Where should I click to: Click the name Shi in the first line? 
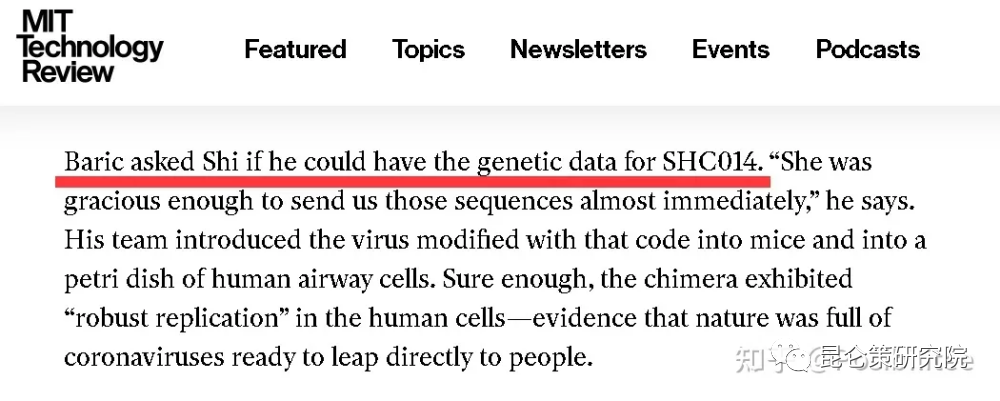221,162
